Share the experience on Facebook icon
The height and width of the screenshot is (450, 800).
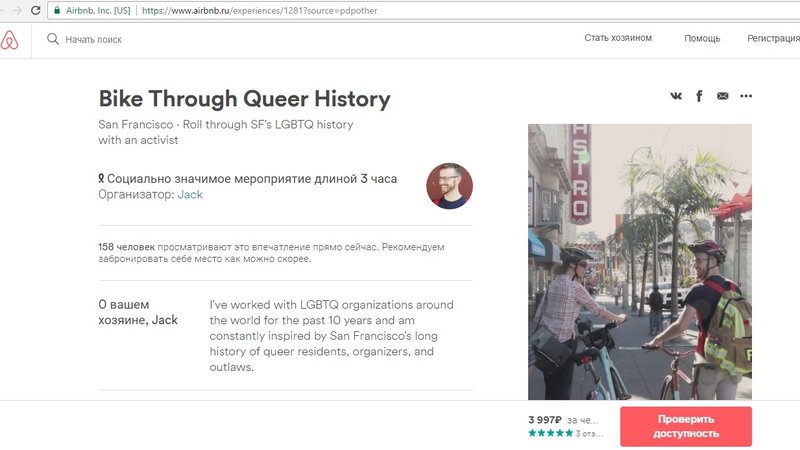(x=699, y=96)
